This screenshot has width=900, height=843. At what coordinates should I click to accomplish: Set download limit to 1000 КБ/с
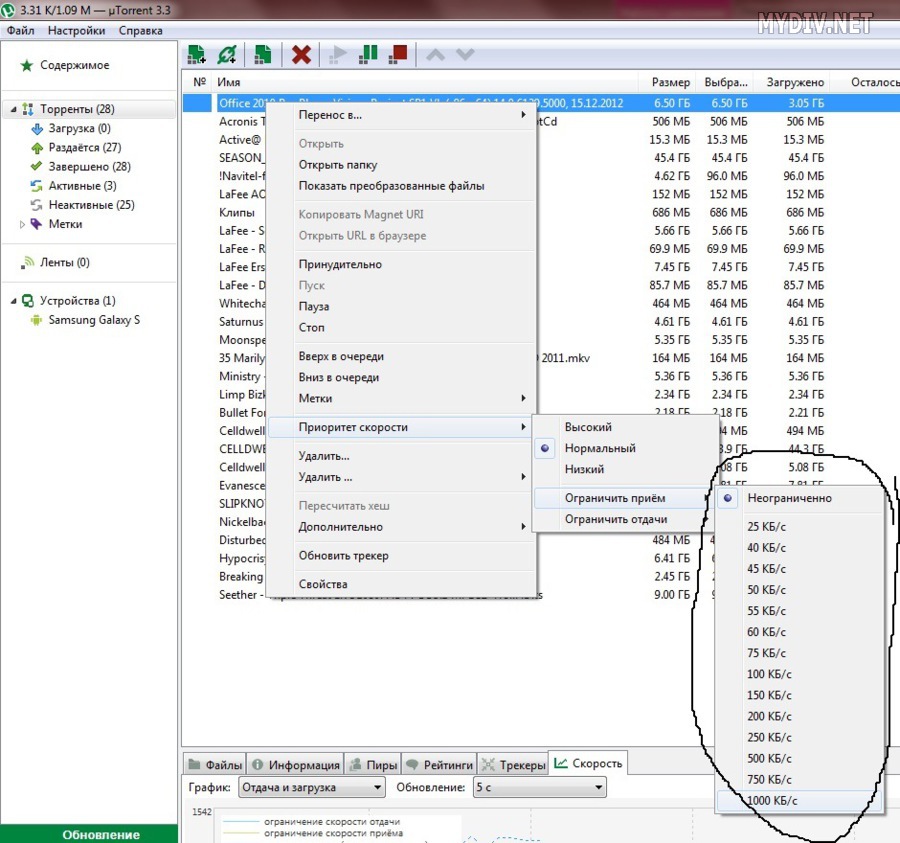click(x=800, y=801)
